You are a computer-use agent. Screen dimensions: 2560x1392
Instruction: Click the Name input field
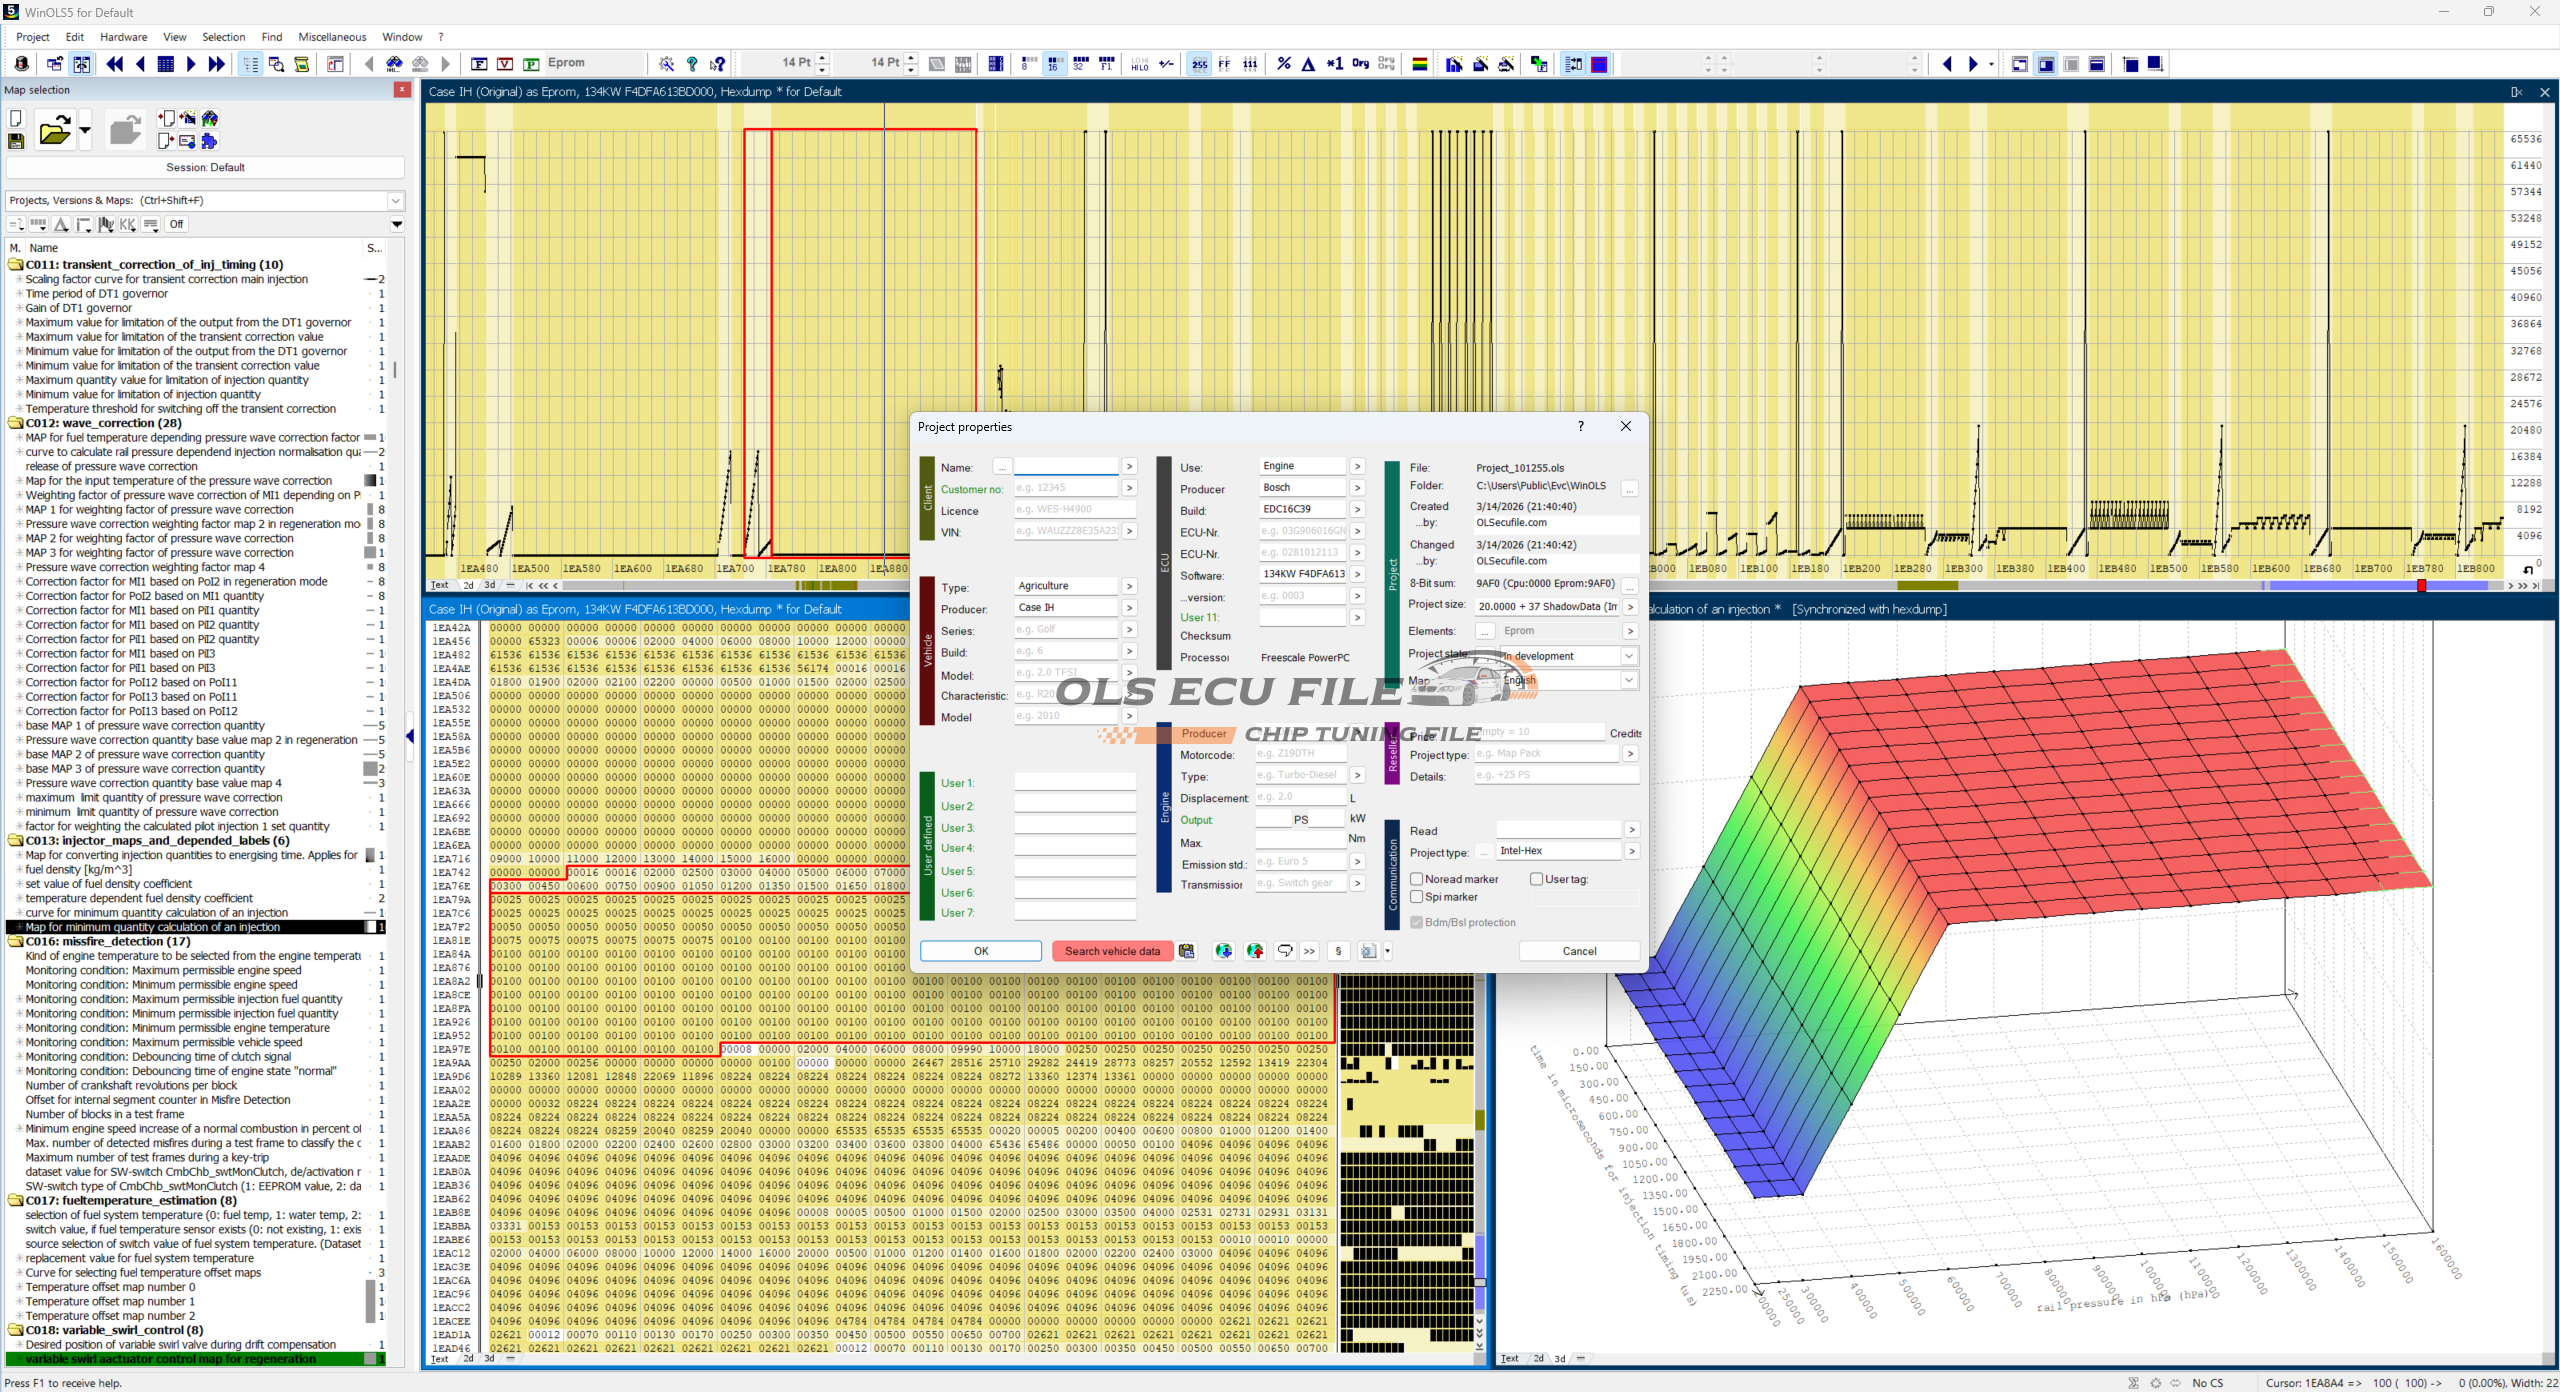pos(1065,467)
